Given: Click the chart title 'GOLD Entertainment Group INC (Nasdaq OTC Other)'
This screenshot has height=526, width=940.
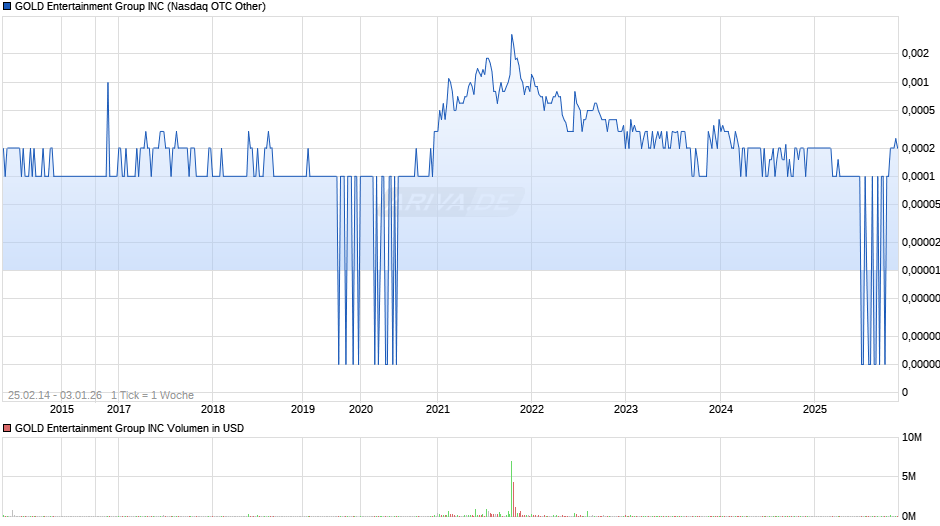Looking at the screenshot, I should pyautogui.click(x=140, y=7).
